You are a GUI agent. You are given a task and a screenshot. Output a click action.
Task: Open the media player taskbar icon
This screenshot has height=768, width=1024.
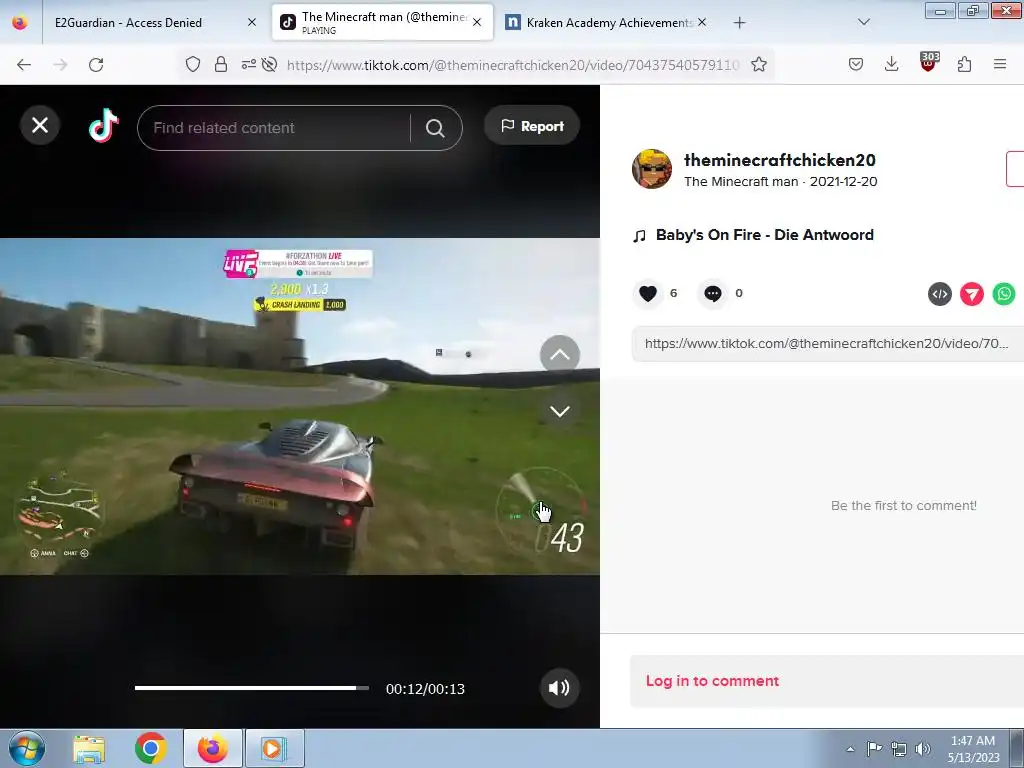tap(275, 748)
